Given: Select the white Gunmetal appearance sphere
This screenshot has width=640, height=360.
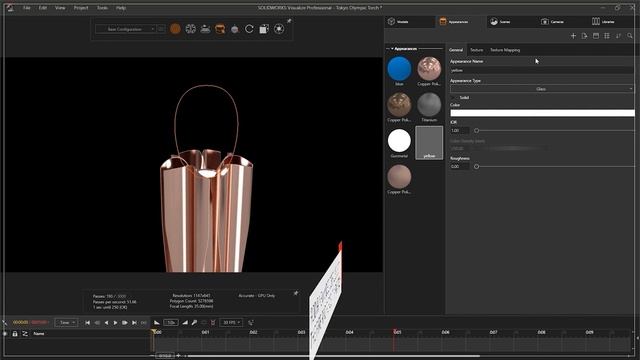Looking at the screenshot, I should point(399,140).
